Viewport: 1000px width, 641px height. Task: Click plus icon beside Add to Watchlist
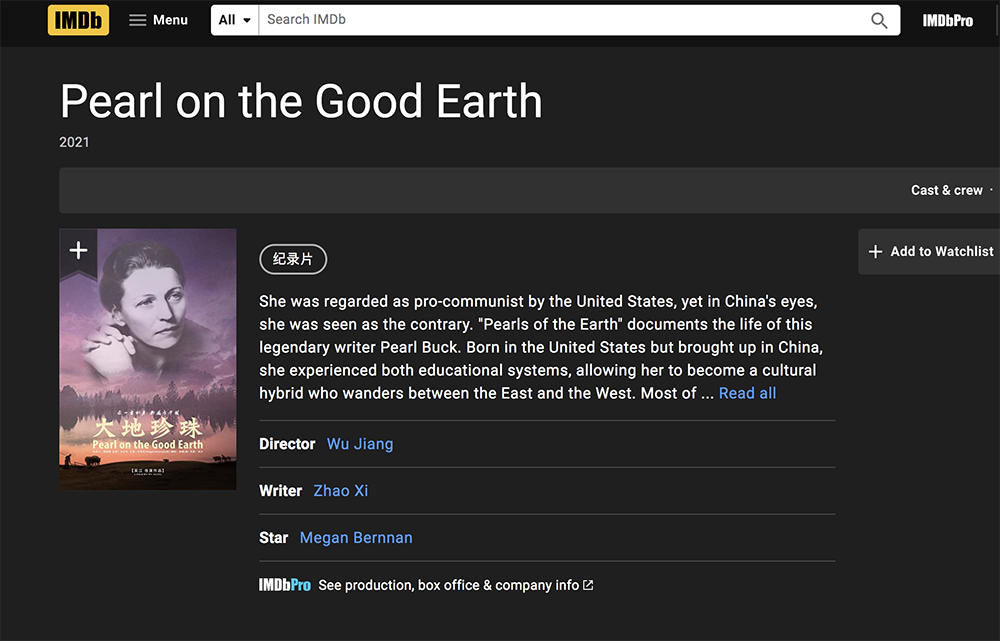(875, 252)
